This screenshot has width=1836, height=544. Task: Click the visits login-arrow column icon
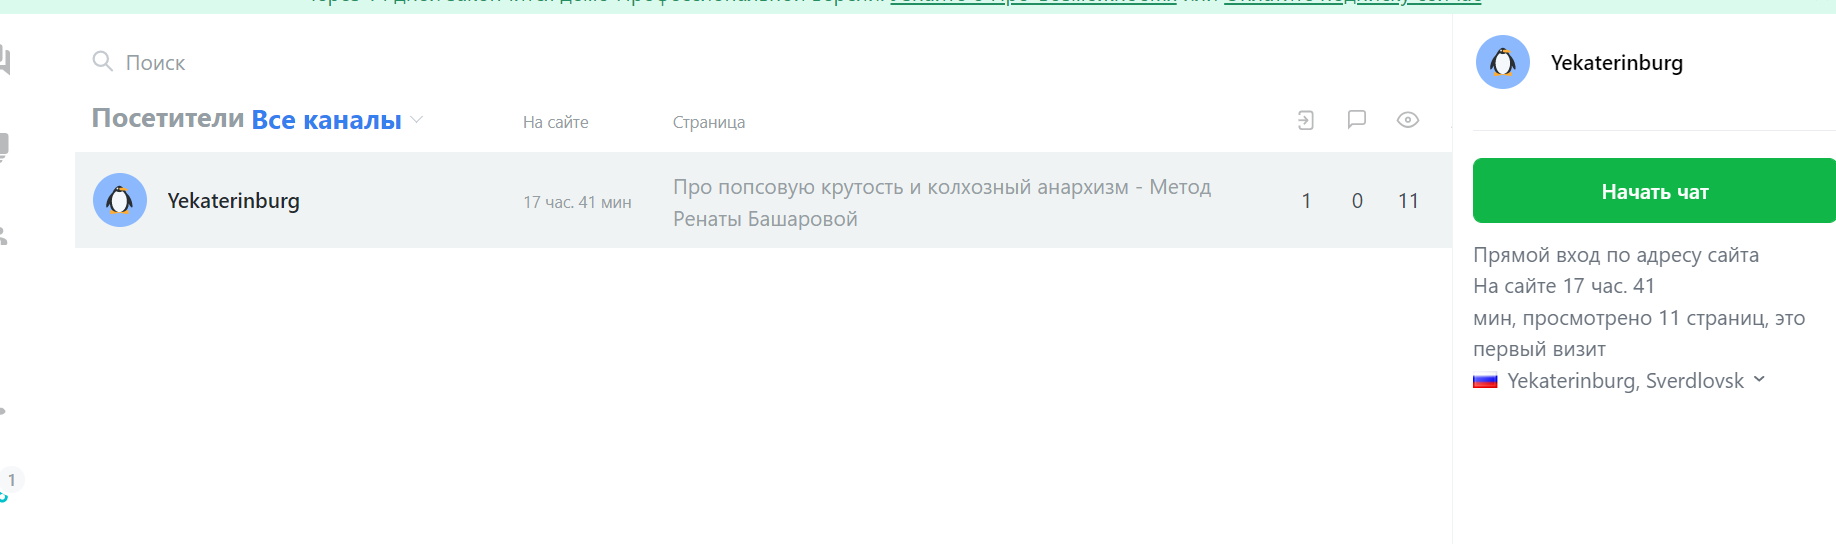1305,120
